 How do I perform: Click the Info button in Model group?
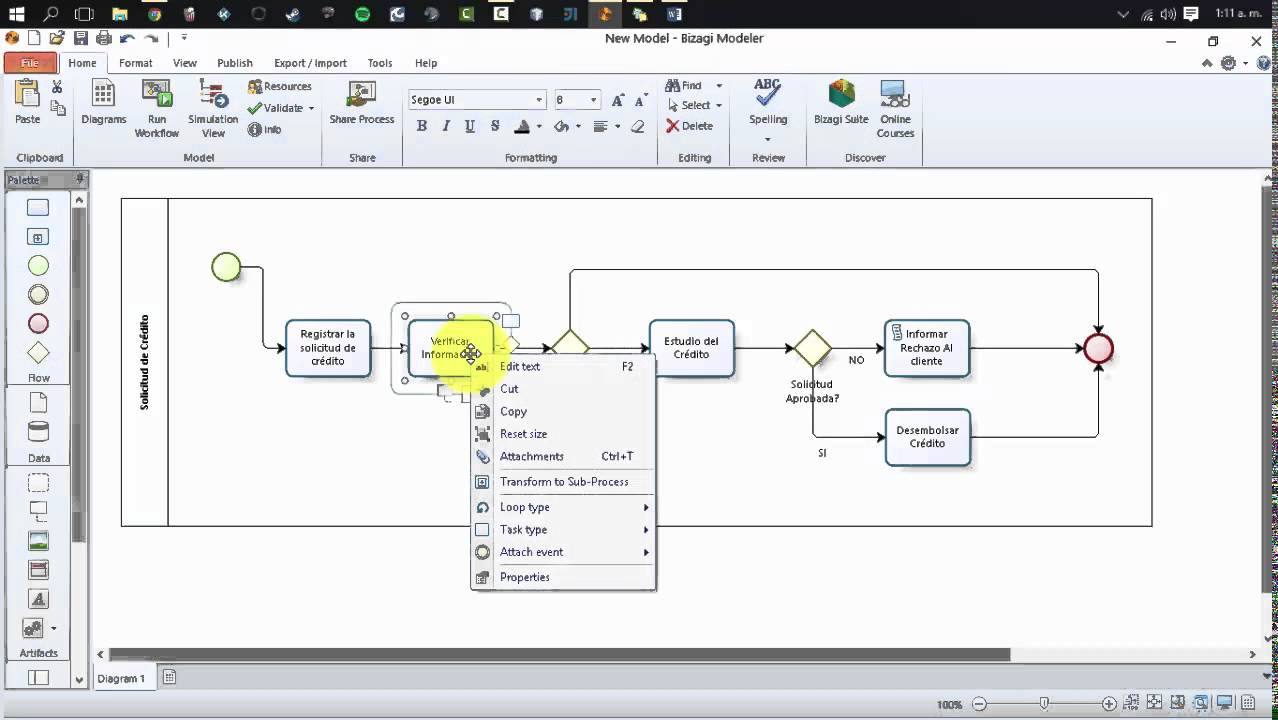(265, 130)
